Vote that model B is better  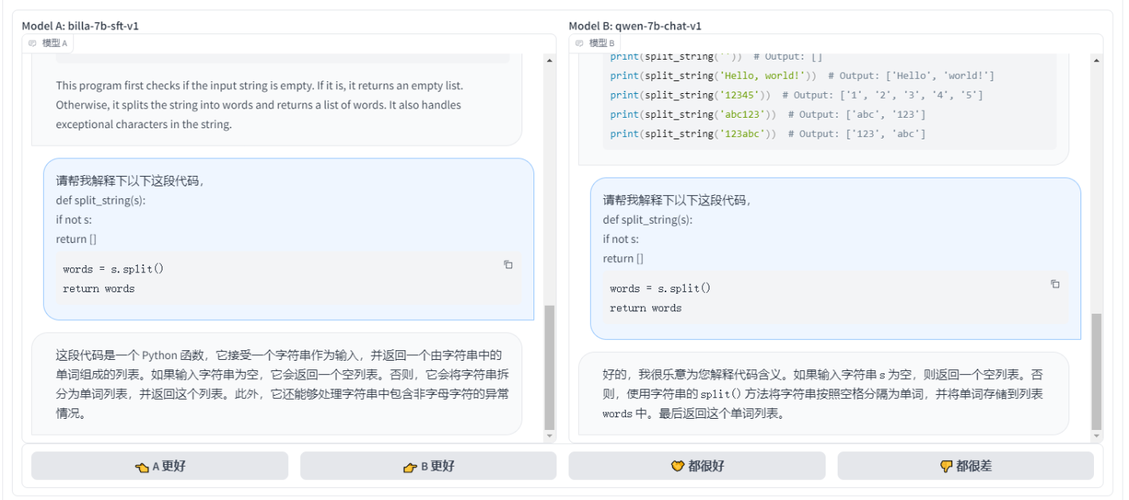428,466
